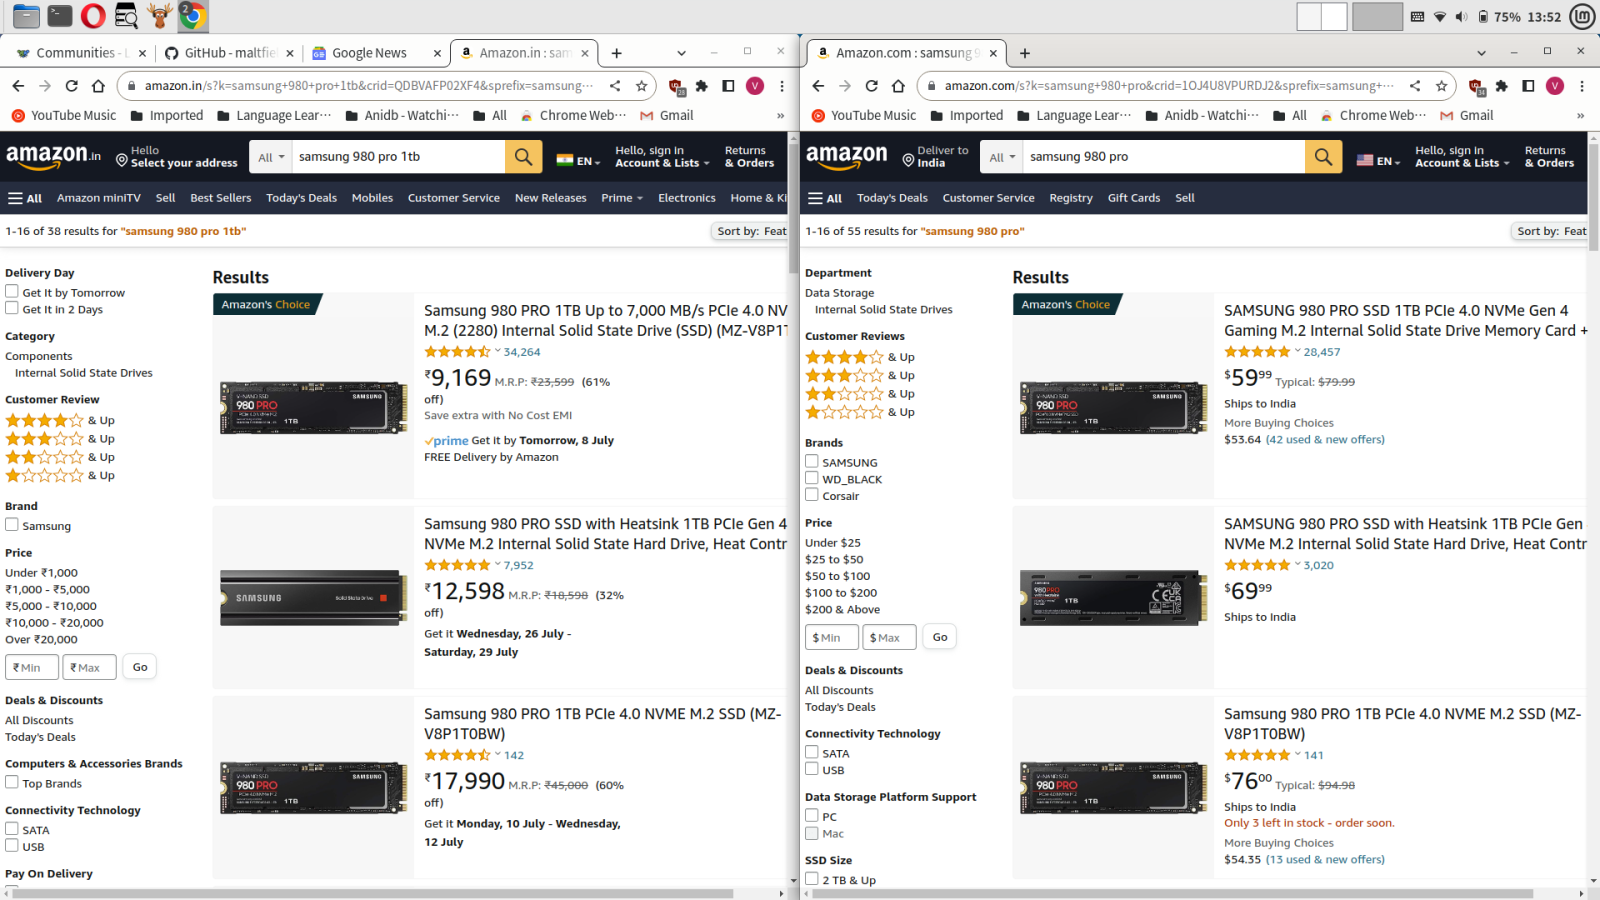Open All category dropdown on amazon.in search
Viewport: 1600px width, 900px height.
[271, 157]
